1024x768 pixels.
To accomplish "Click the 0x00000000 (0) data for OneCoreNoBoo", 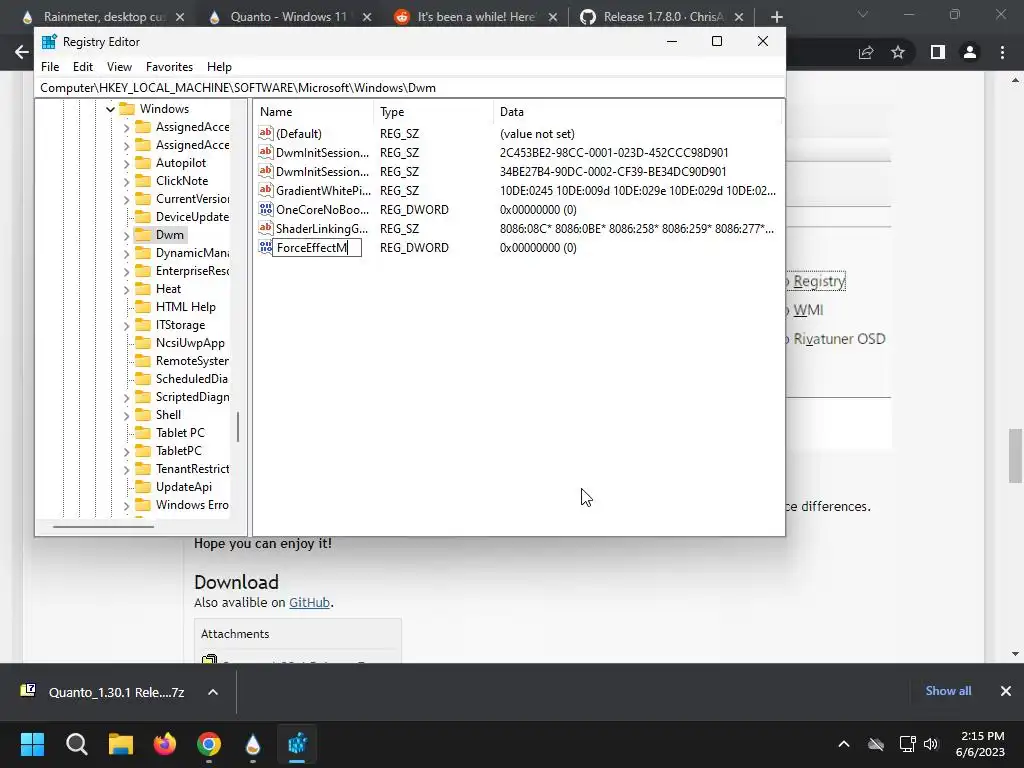I will 538,210.
